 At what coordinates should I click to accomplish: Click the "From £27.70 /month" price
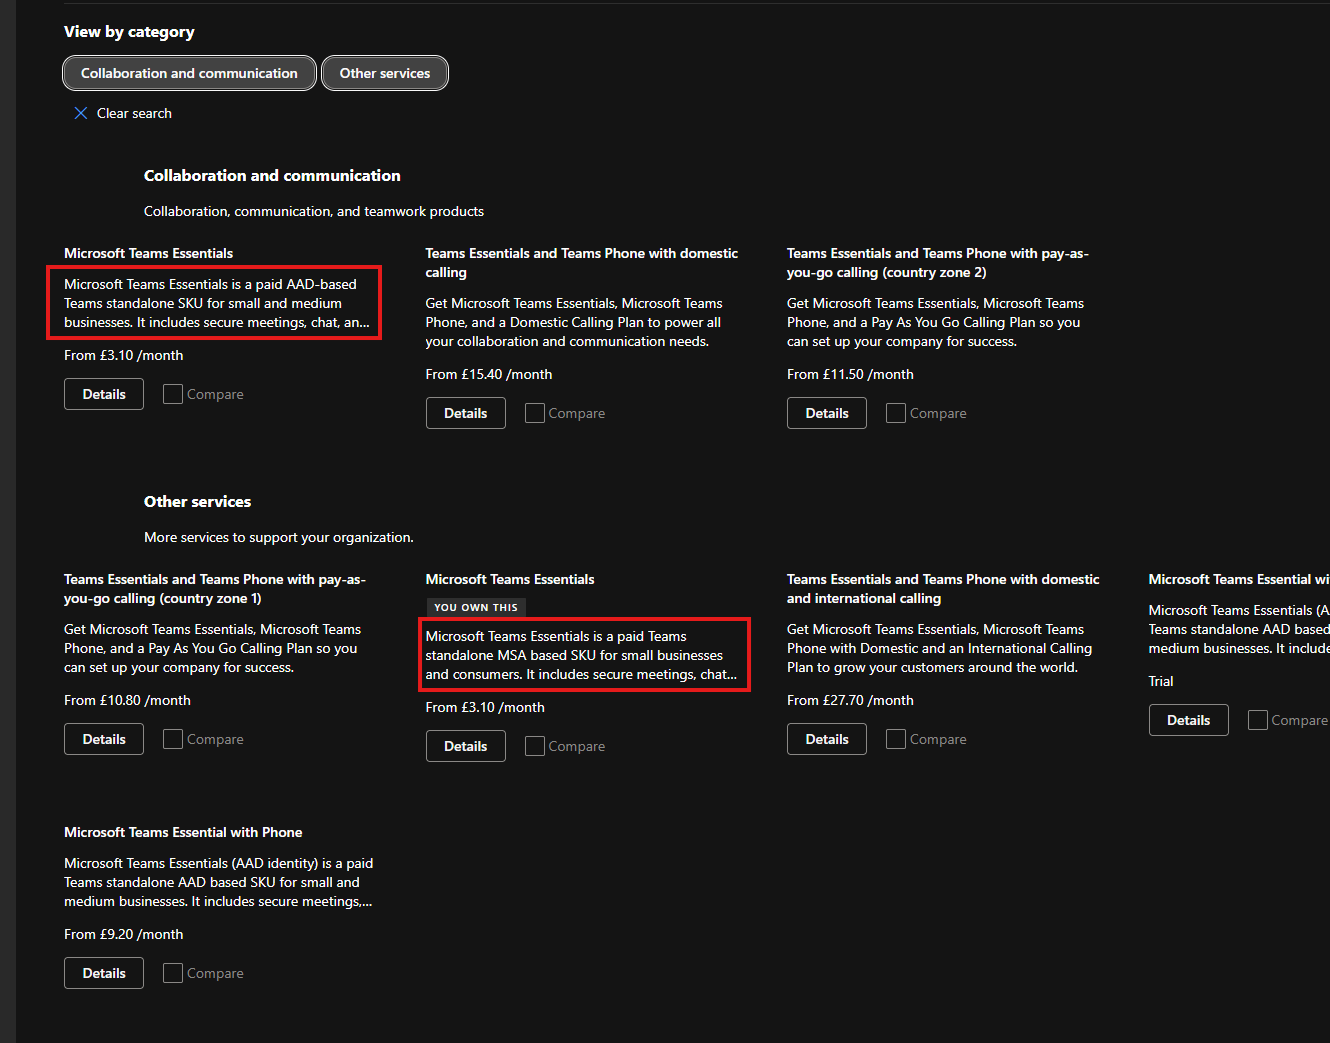[850, 700]
